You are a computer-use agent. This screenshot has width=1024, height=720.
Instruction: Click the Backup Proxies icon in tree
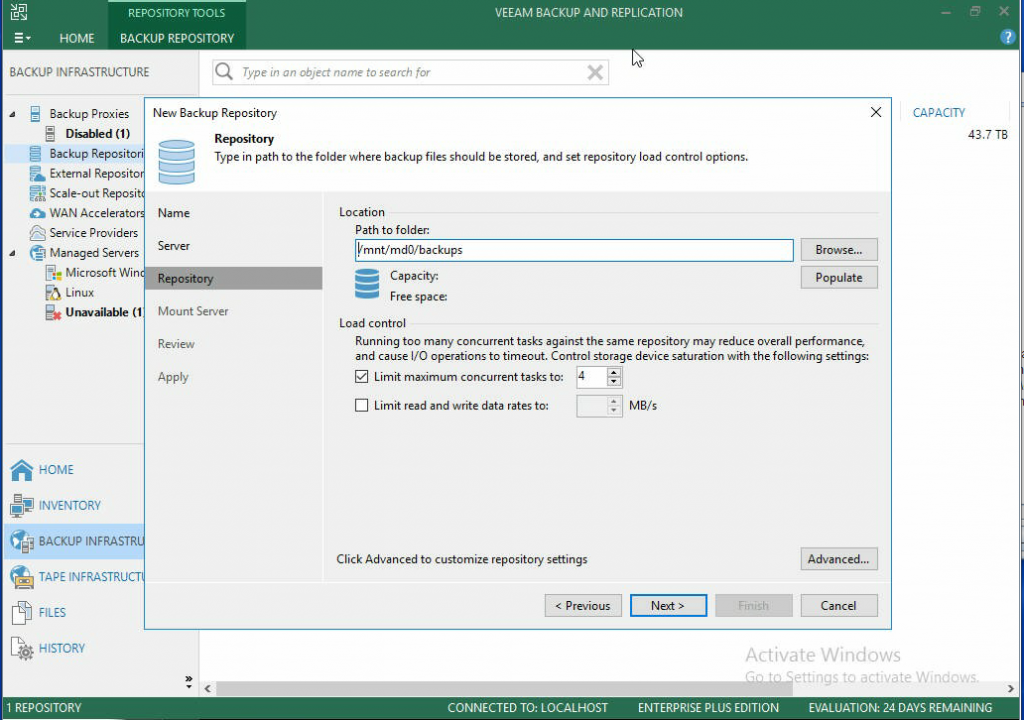click(36, 114)
